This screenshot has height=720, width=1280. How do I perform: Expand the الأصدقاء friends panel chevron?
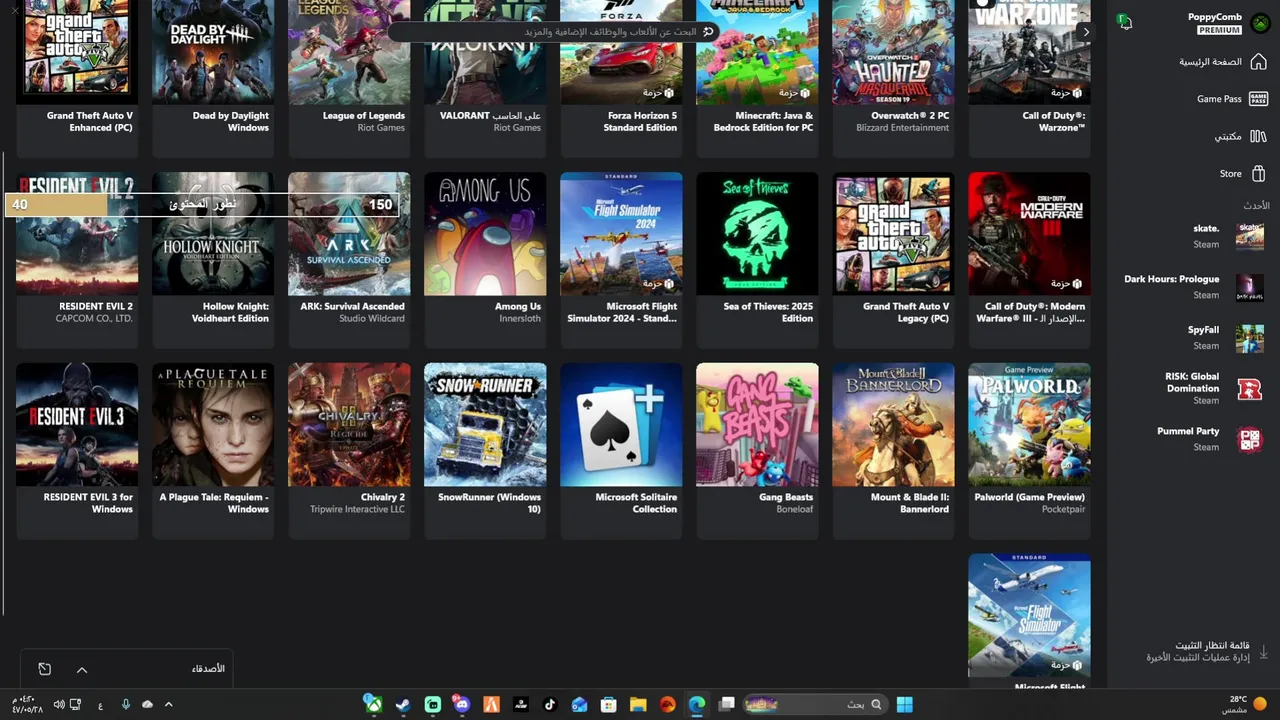point(82,669)
